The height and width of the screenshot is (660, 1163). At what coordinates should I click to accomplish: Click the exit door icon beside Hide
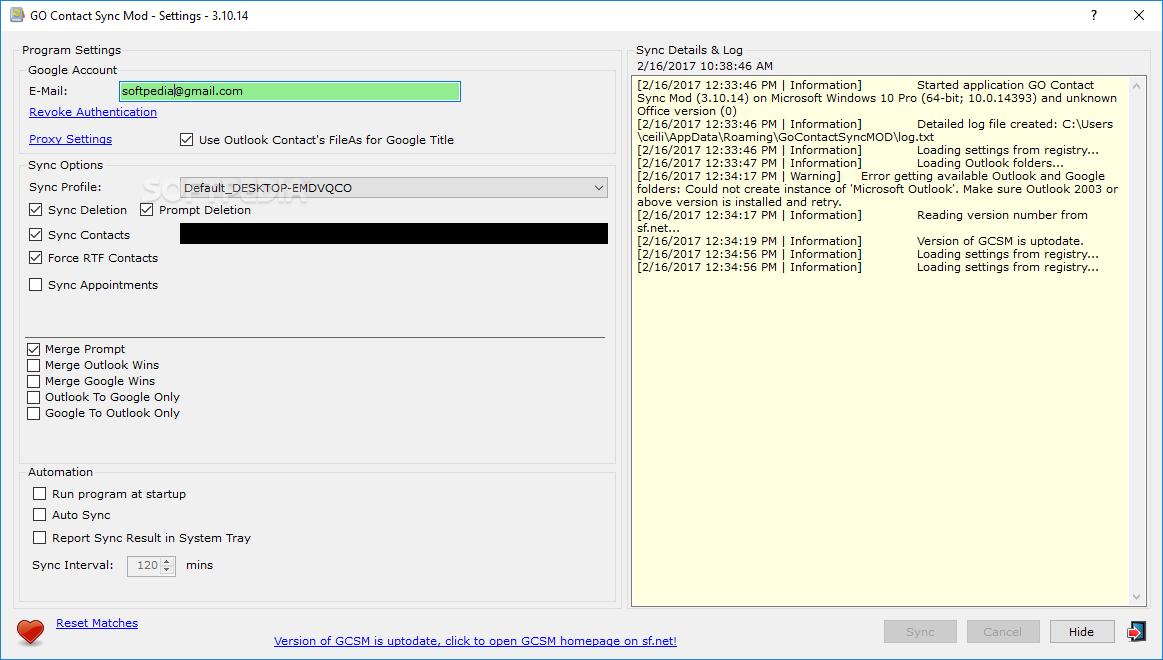point(1136,632)
